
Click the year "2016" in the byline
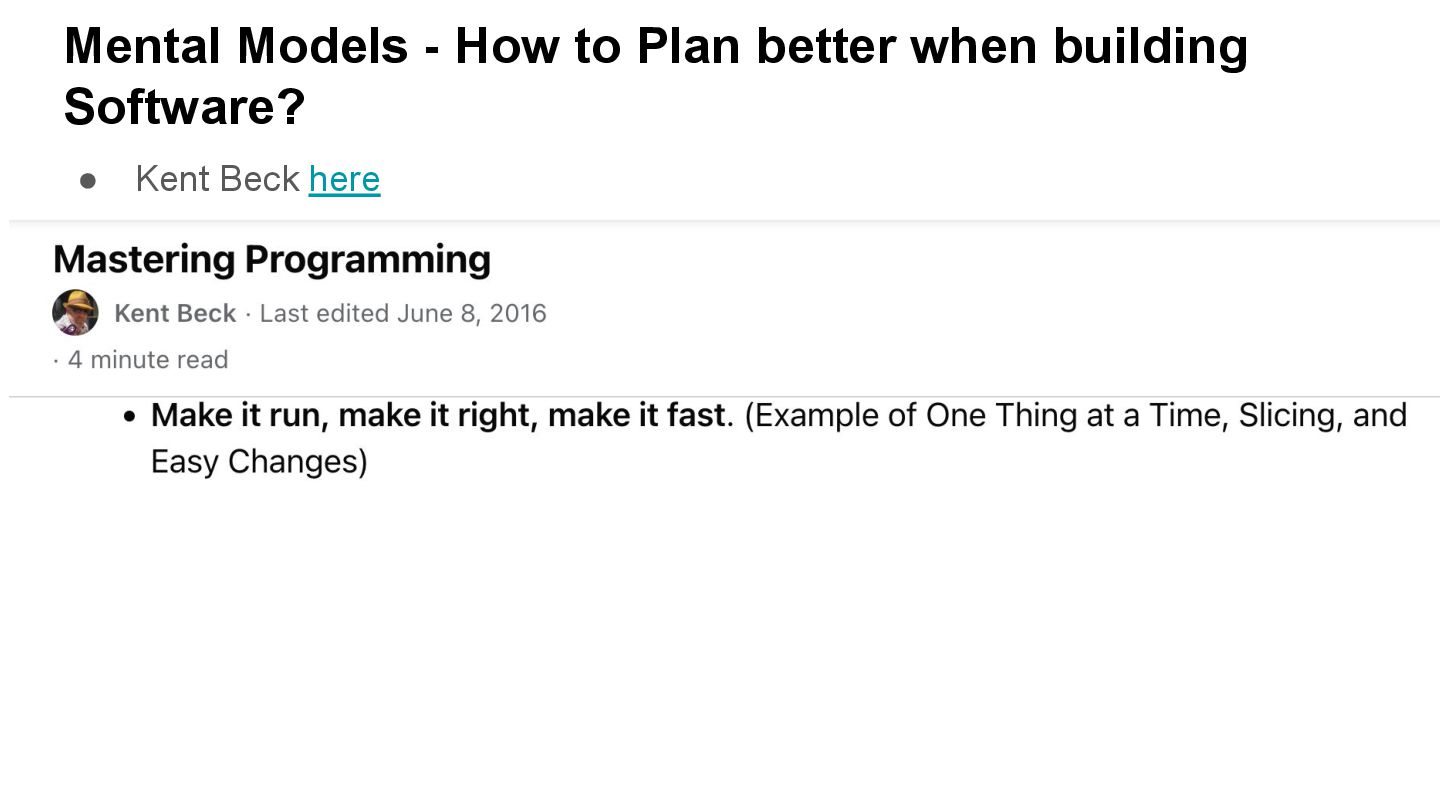pyautogui.click(x=518, y=313)
